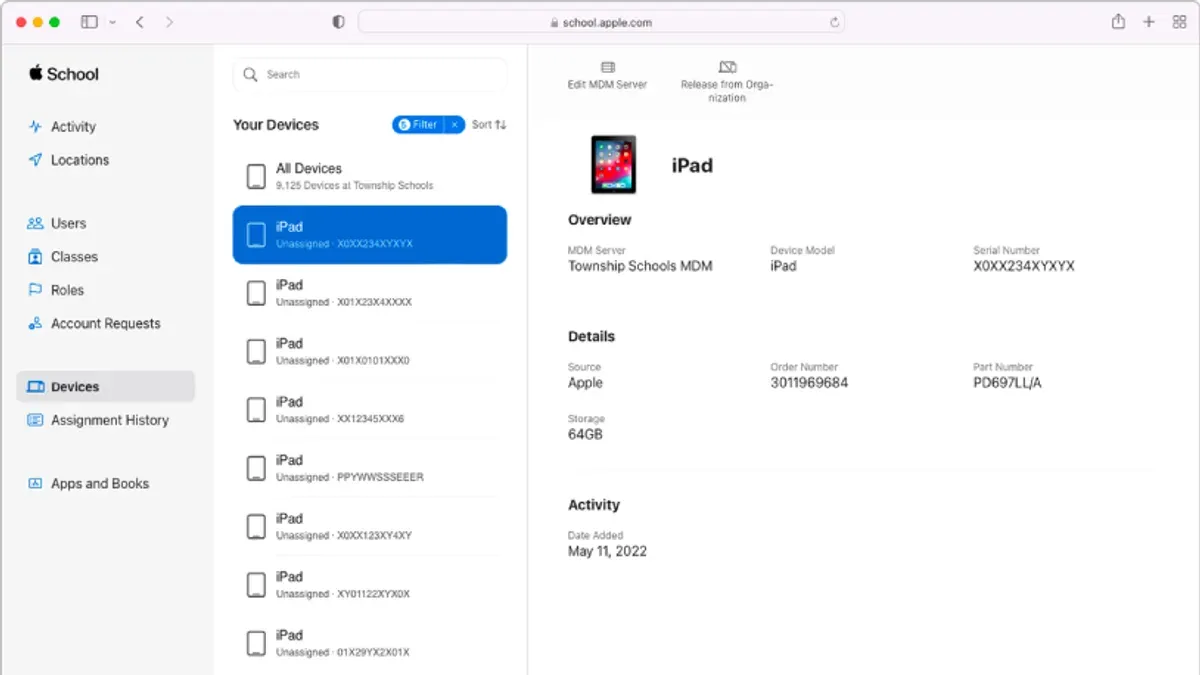Click the Safari share icon
This screenshot has width=1200, height=675.
click(1118, 21)
